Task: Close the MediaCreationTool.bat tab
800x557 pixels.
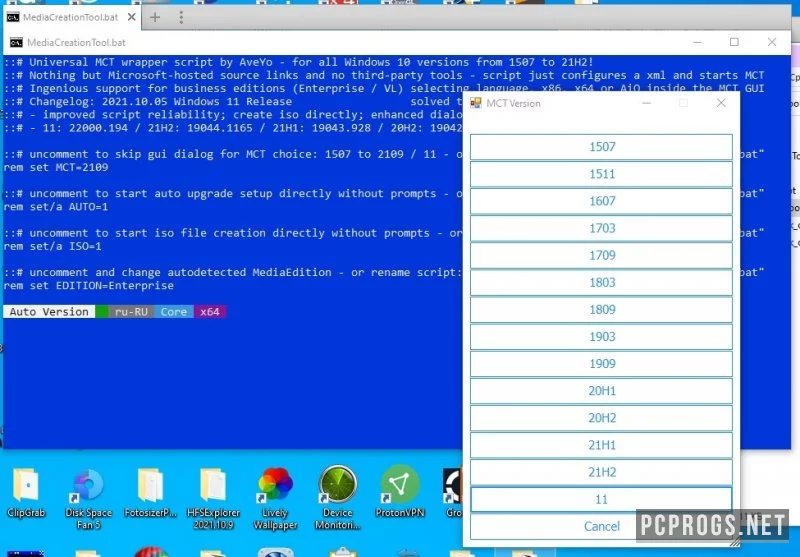Action: pyautogui.click(x=131, y=17)
